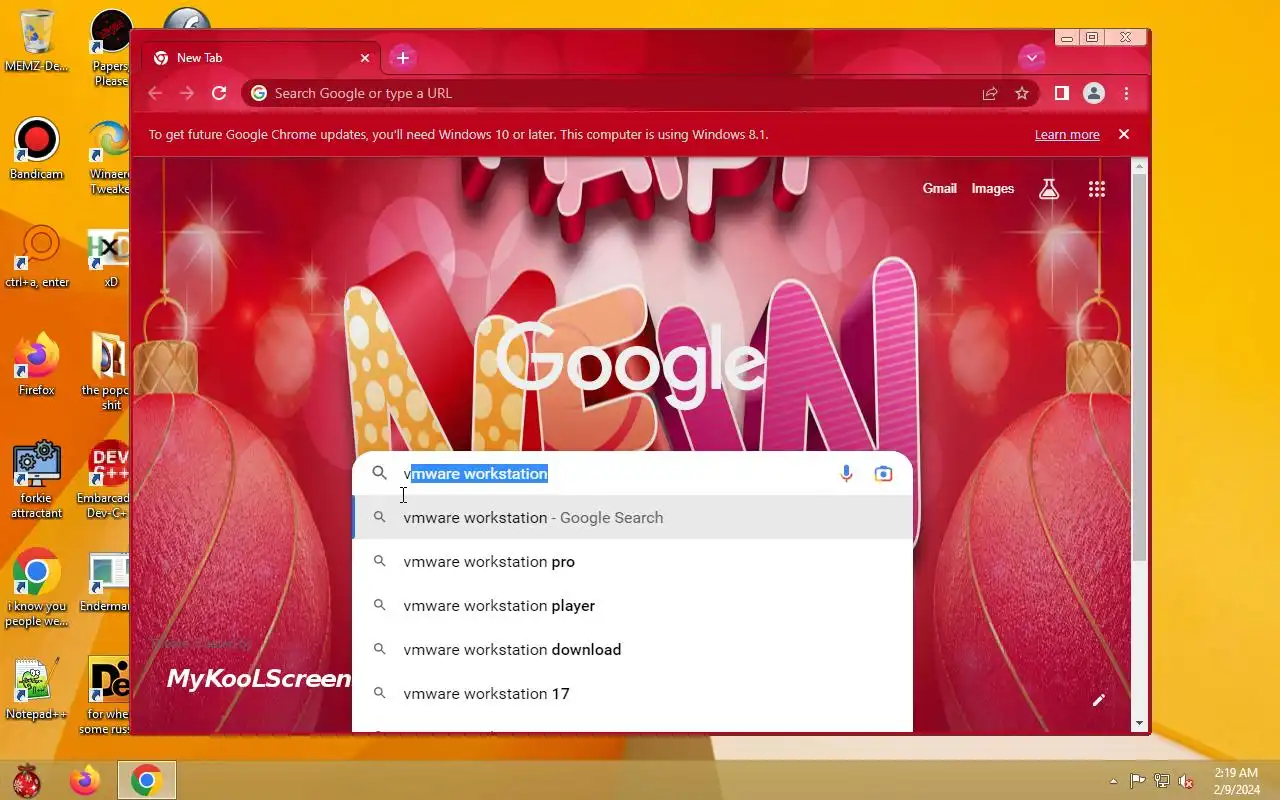Open Recycle Bin on desktop
The width and height of the screenshot is (1280, 800).
[37, 41]
